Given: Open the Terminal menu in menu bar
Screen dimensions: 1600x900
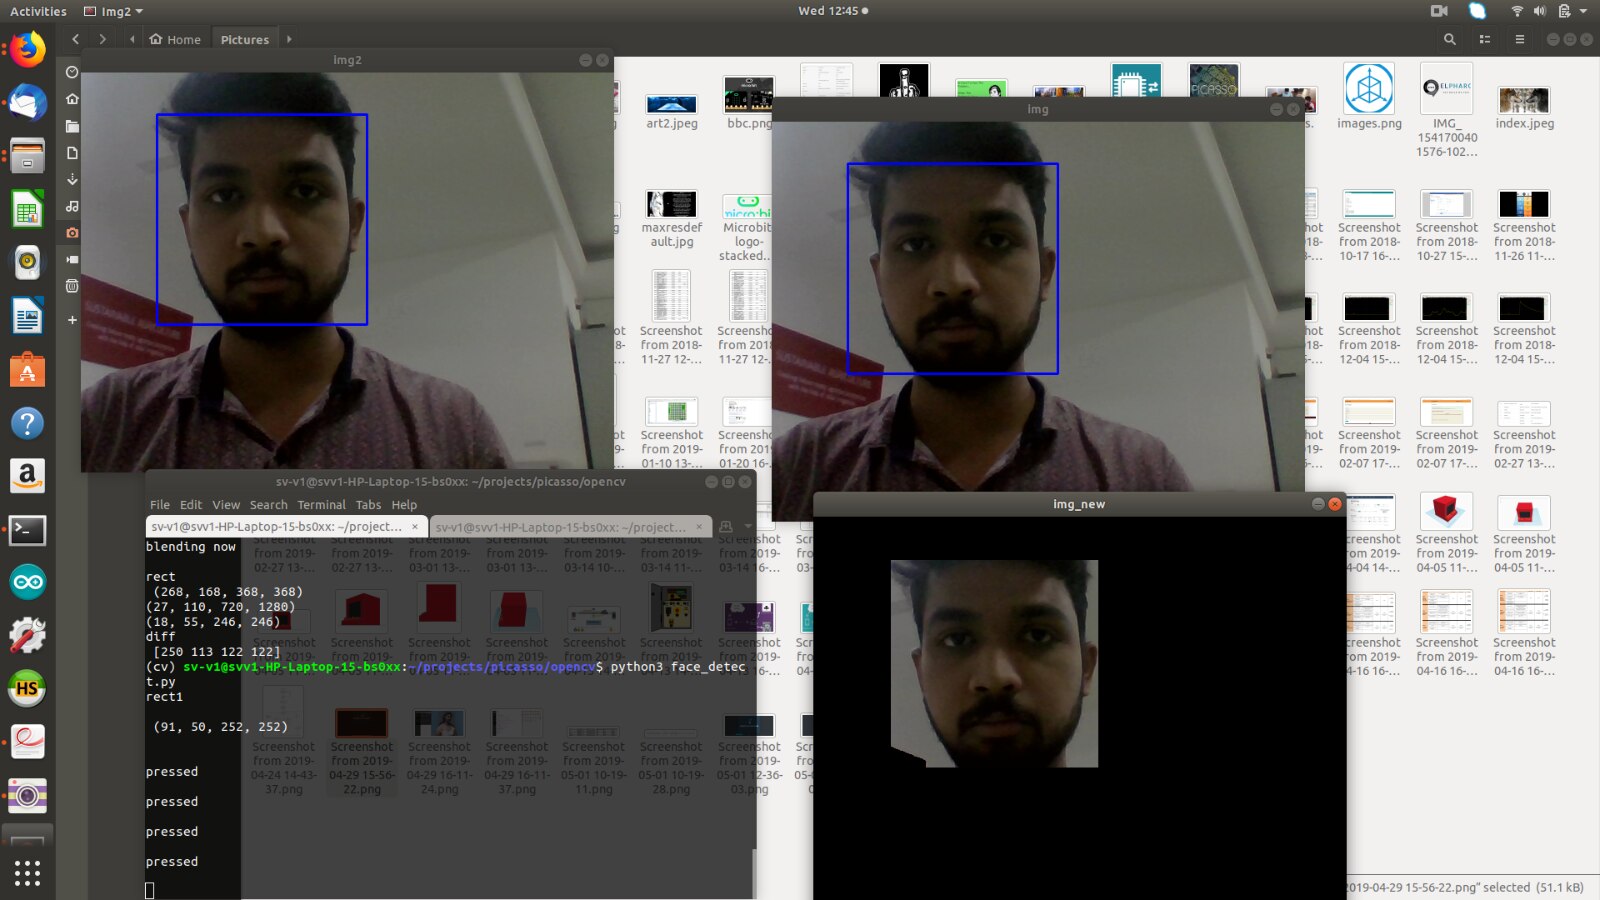Looking at the screenshot, I should point(321,505).
